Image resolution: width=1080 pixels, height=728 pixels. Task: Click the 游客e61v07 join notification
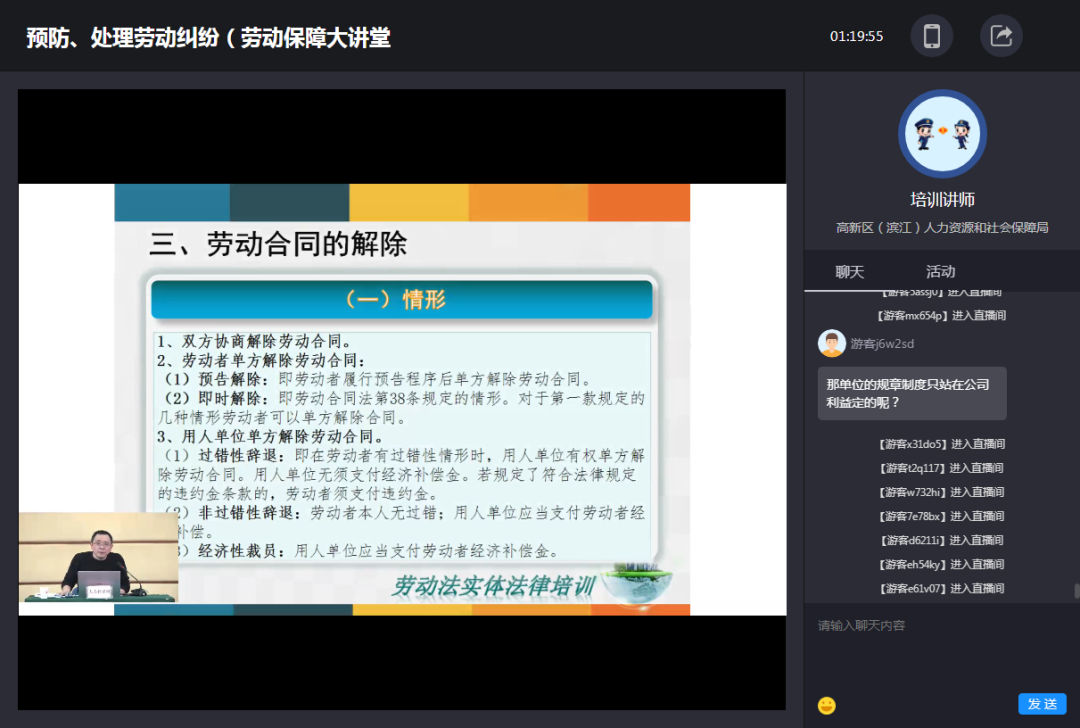[x=942, y=588]
